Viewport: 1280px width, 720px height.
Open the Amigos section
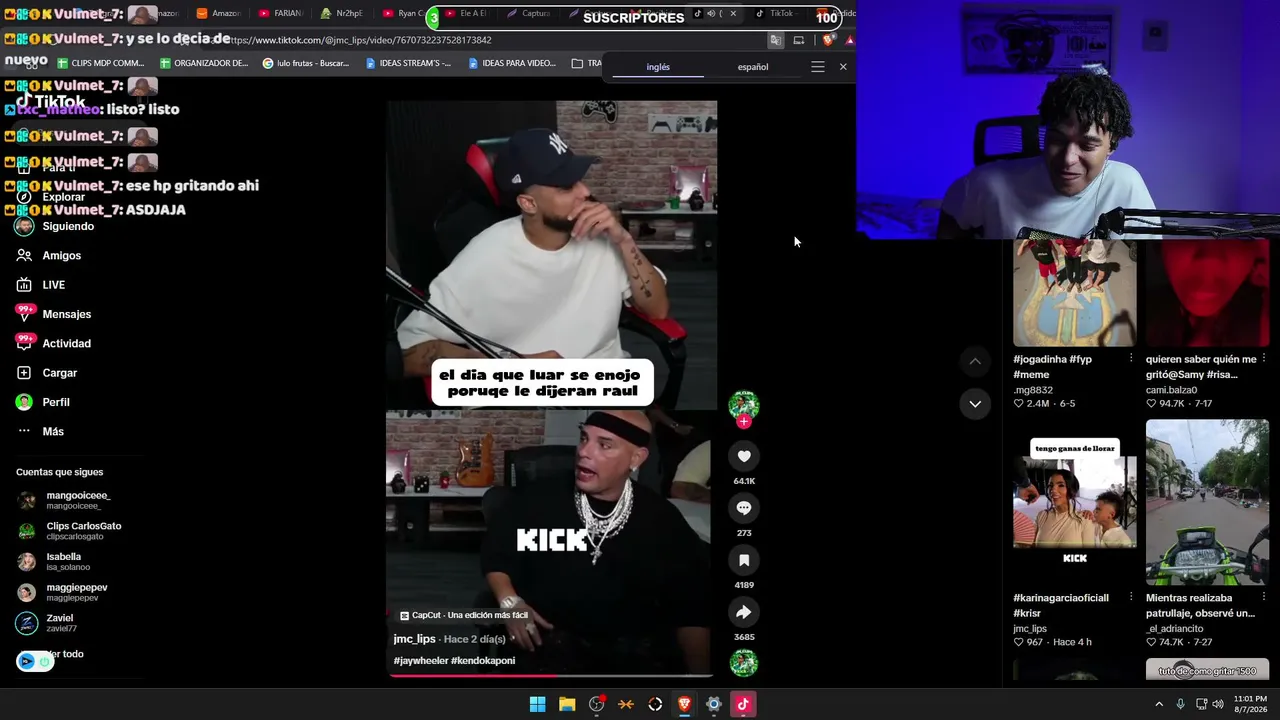coord(49,256)
